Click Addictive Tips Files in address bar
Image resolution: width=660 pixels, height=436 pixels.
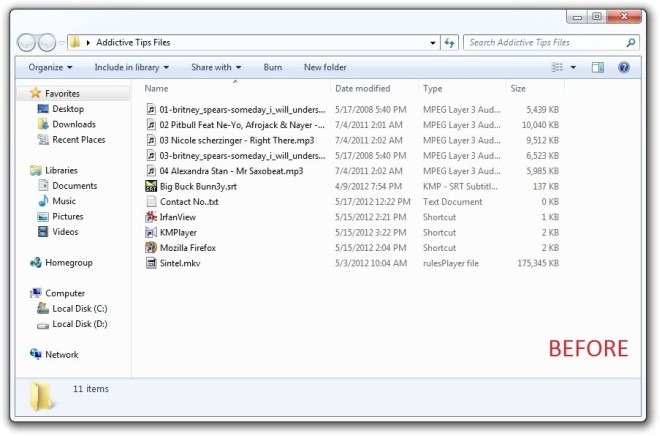pos(133,43)
